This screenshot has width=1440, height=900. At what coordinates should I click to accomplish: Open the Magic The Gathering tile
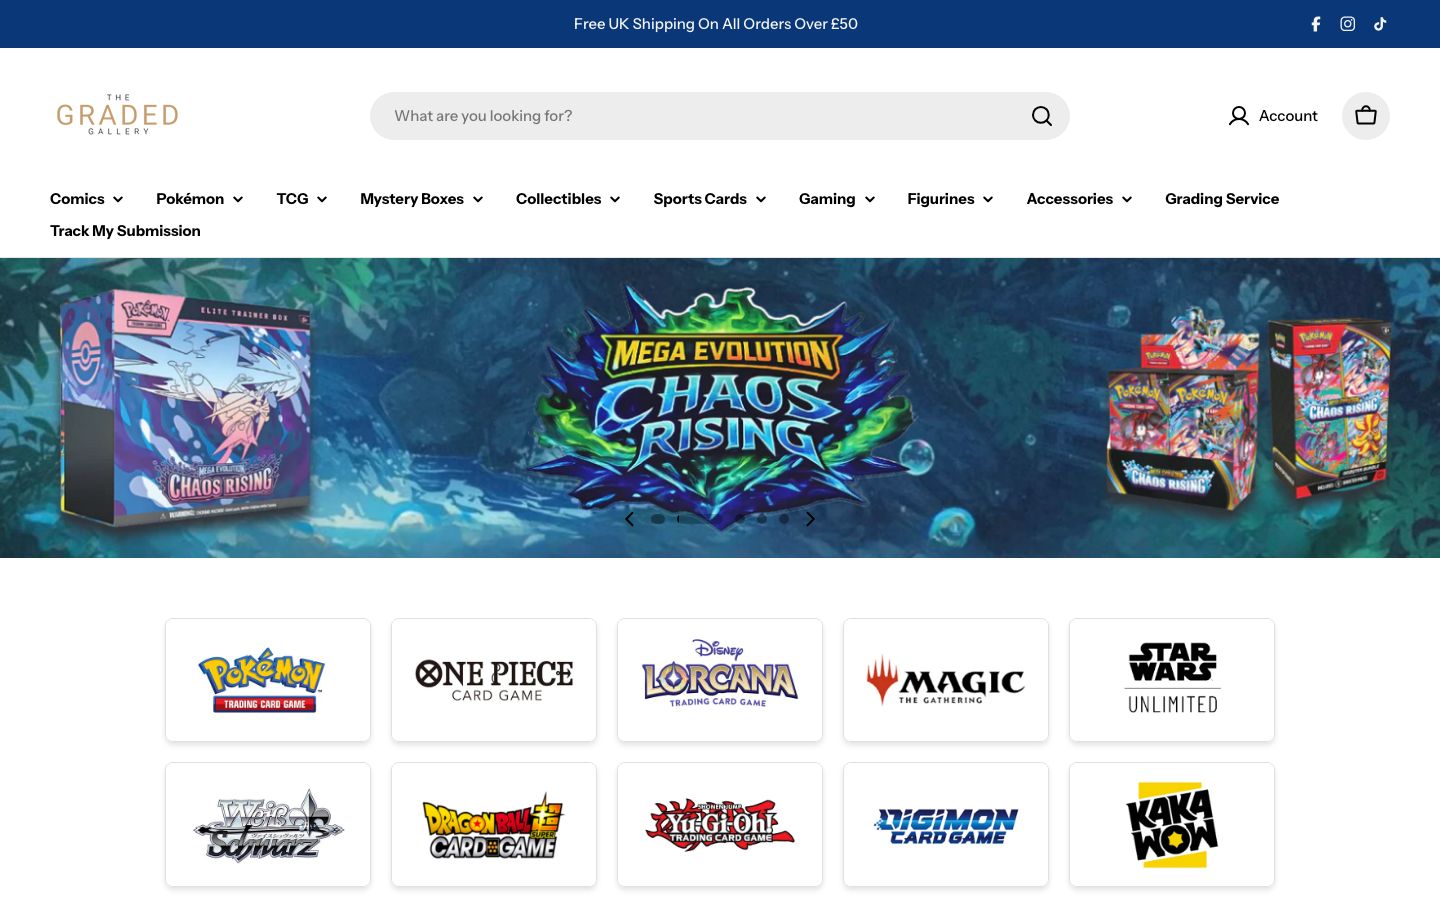(946, 680)
